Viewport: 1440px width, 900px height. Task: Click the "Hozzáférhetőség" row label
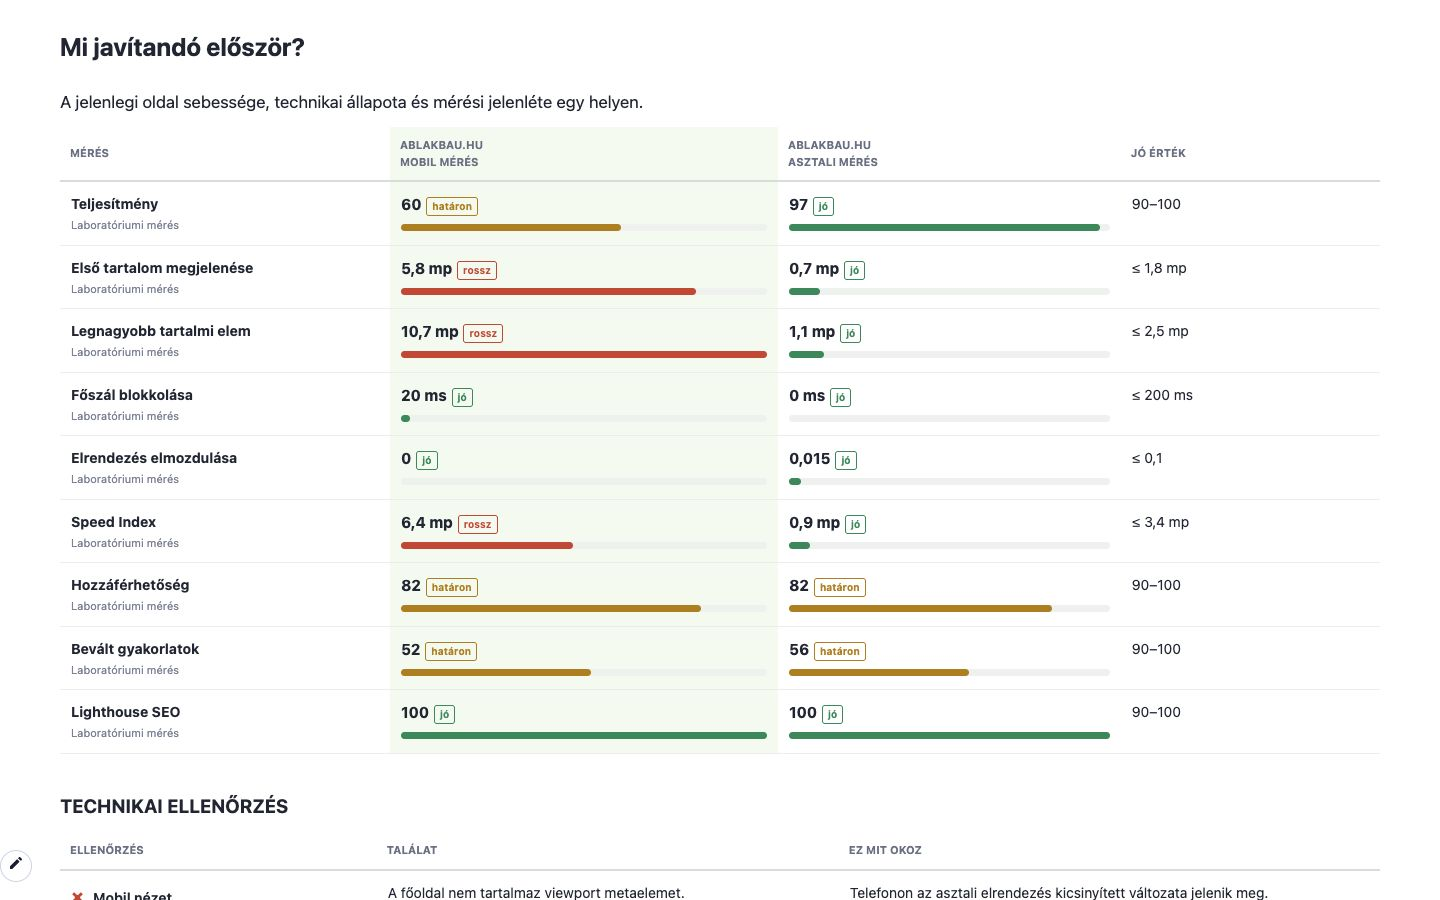coord(130,585)
